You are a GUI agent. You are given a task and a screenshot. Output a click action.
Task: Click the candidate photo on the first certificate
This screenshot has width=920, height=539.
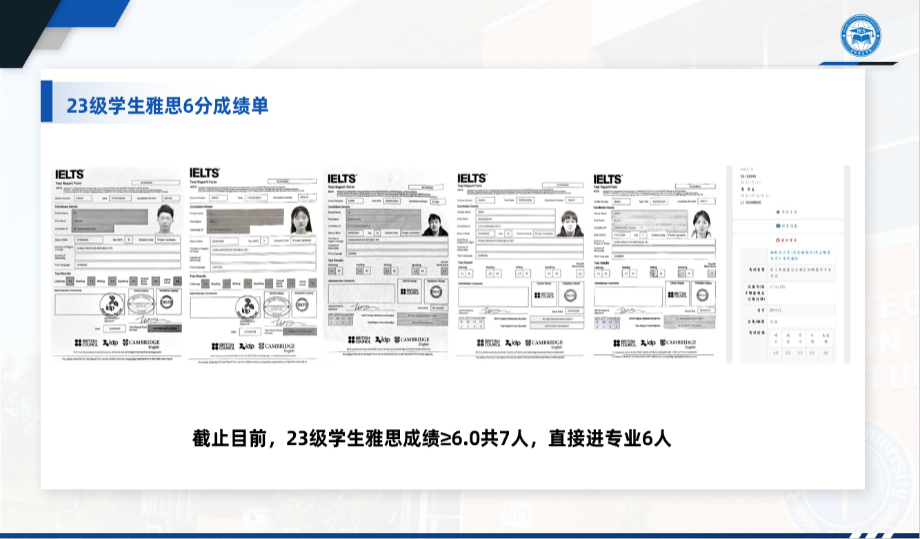[166, 219]
